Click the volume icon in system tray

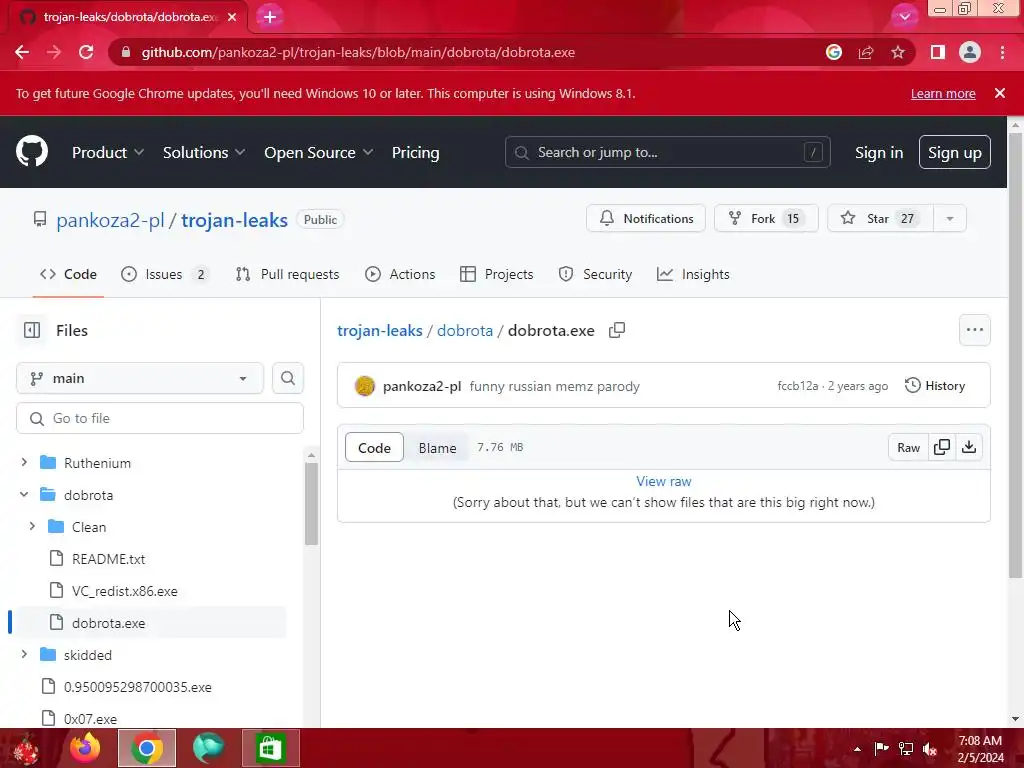pyautogui.click(x=930, y=749)
